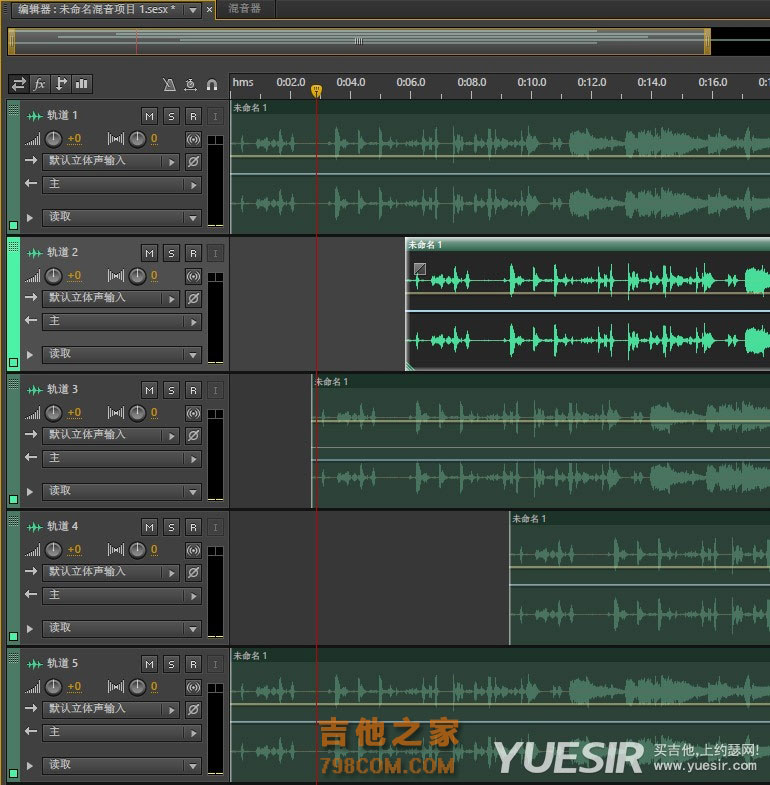This screenshot has width=770, height=785.
Task: Select the 编辑器 未命名混音项目 1.sesx tab
Action: tap(97, 10)
